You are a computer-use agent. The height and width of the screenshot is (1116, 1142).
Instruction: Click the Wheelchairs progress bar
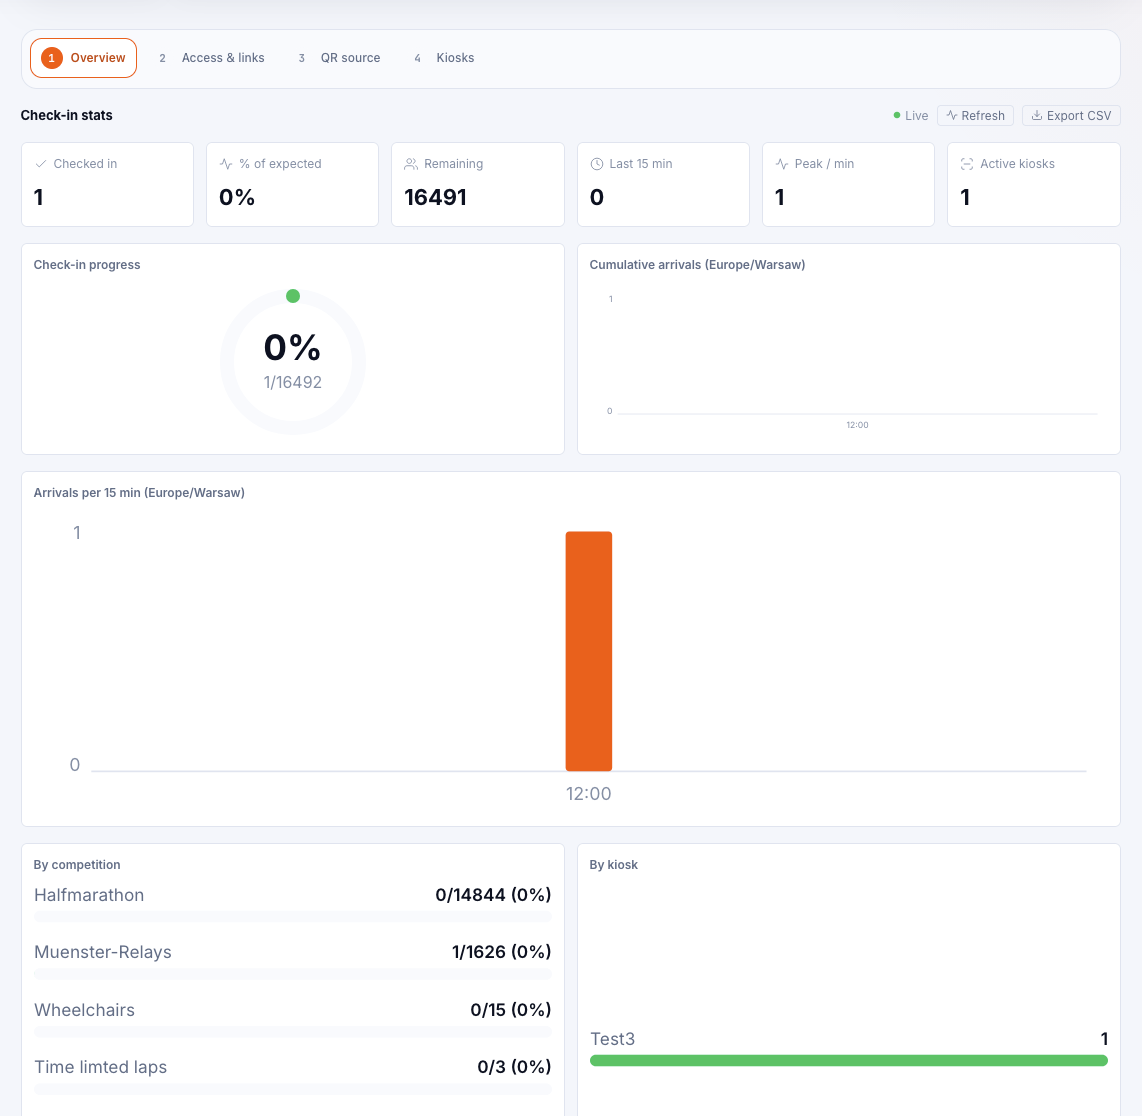pos(293,1031)
